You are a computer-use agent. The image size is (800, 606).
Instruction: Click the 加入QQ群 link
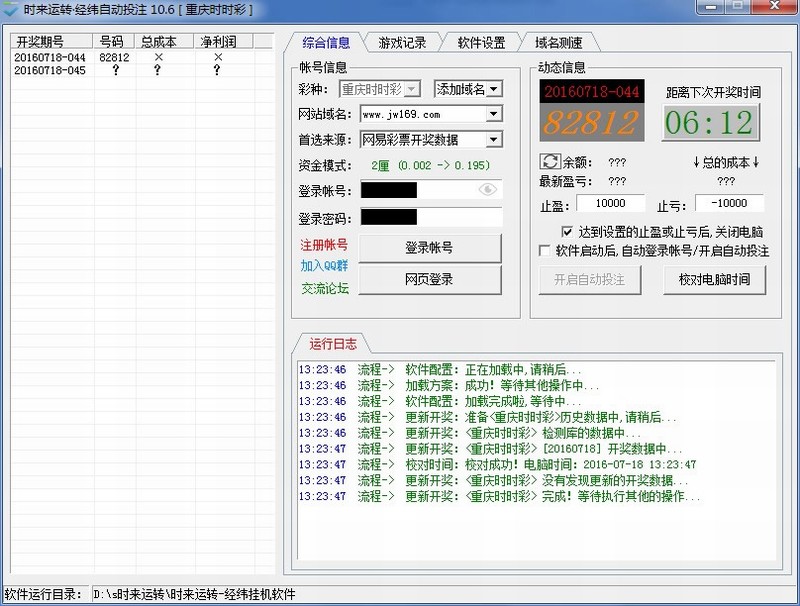(x=324, y=266)
